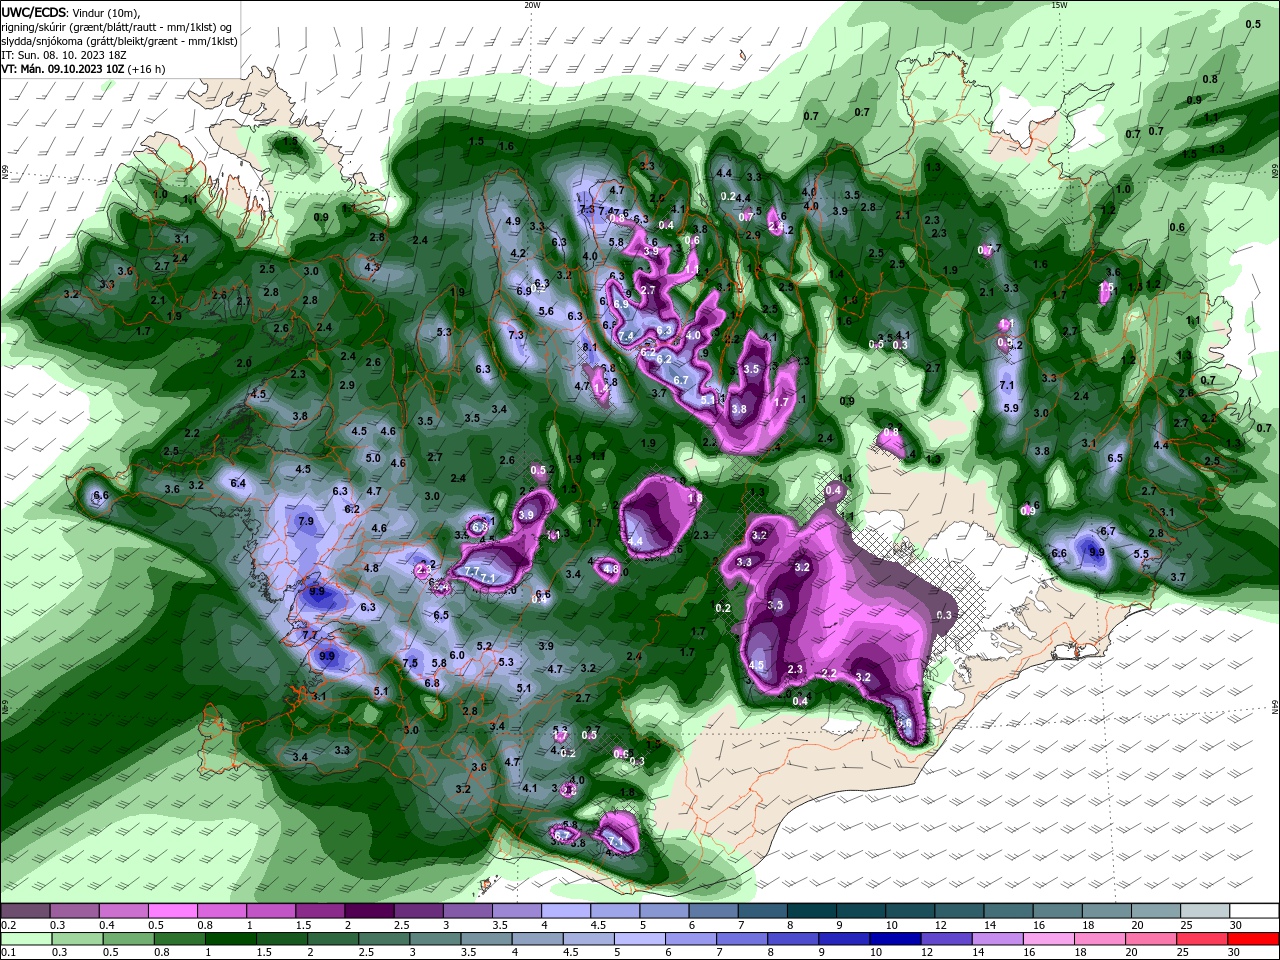Select the bright pink 0.5 swatch in snow legend

click(x=172, y=911)
